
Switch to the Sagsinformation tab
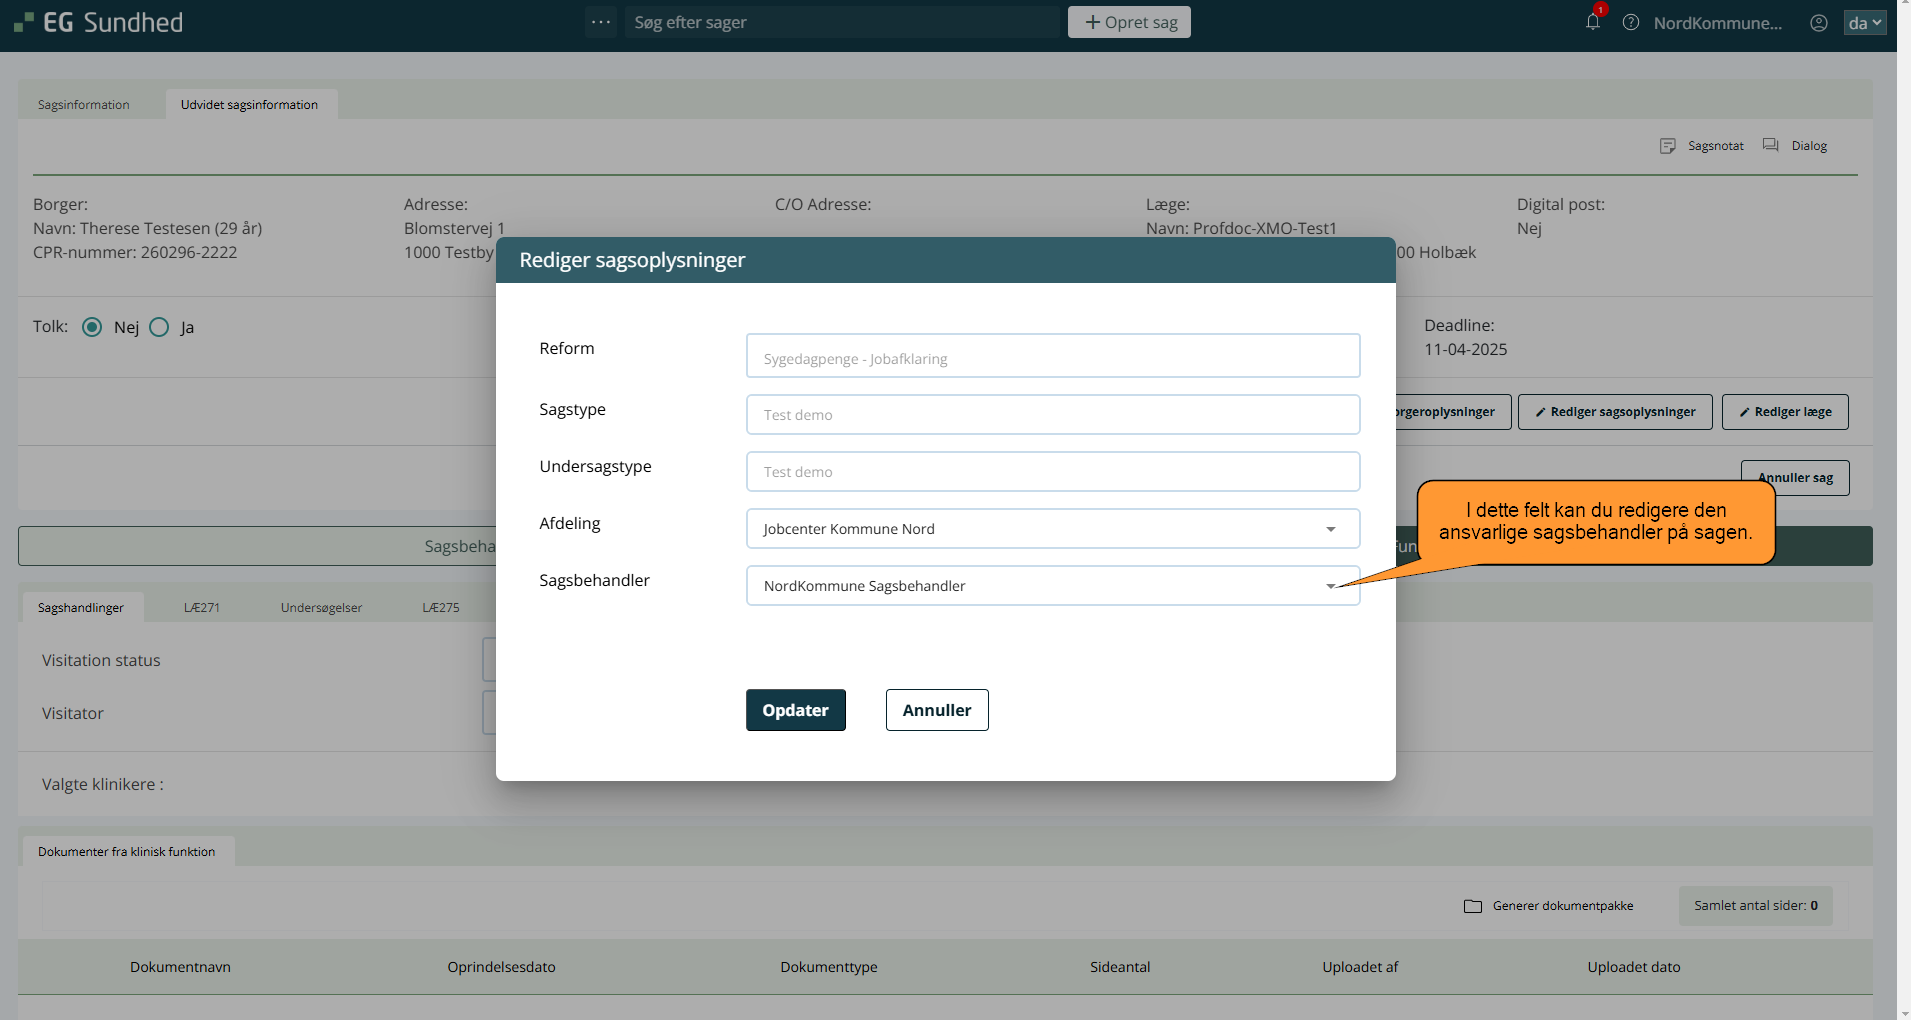point(84,105)
